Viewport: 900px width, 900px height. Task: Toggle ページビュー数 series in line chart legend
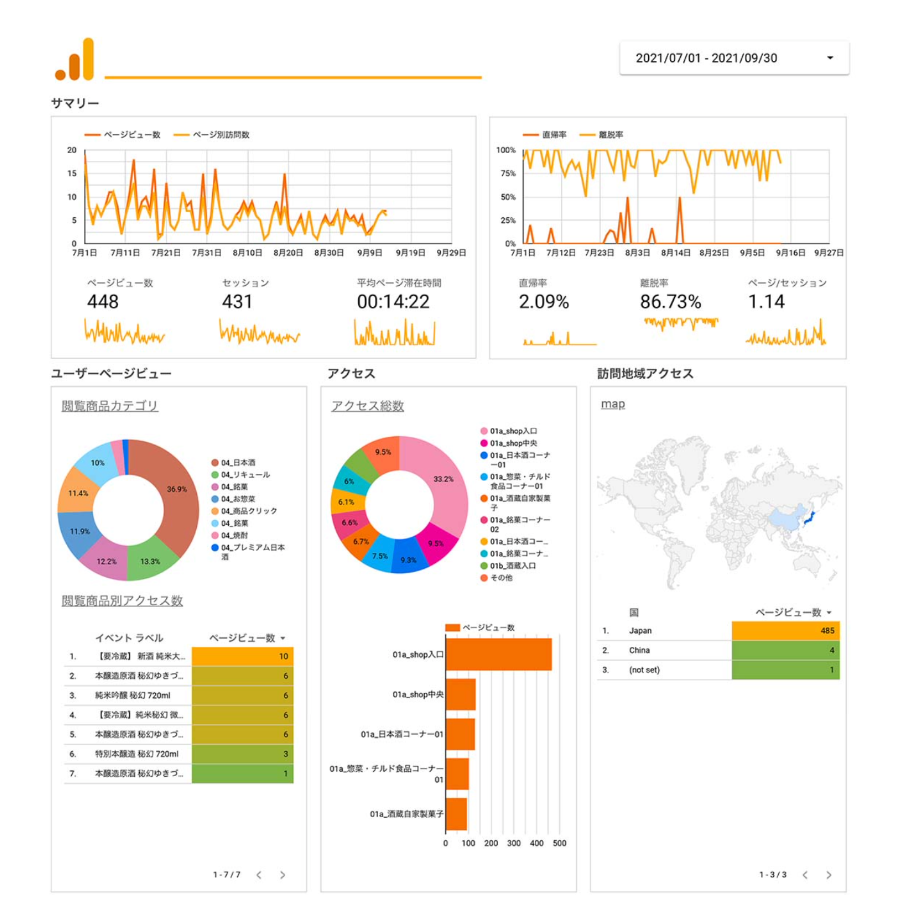click(124, 134)
